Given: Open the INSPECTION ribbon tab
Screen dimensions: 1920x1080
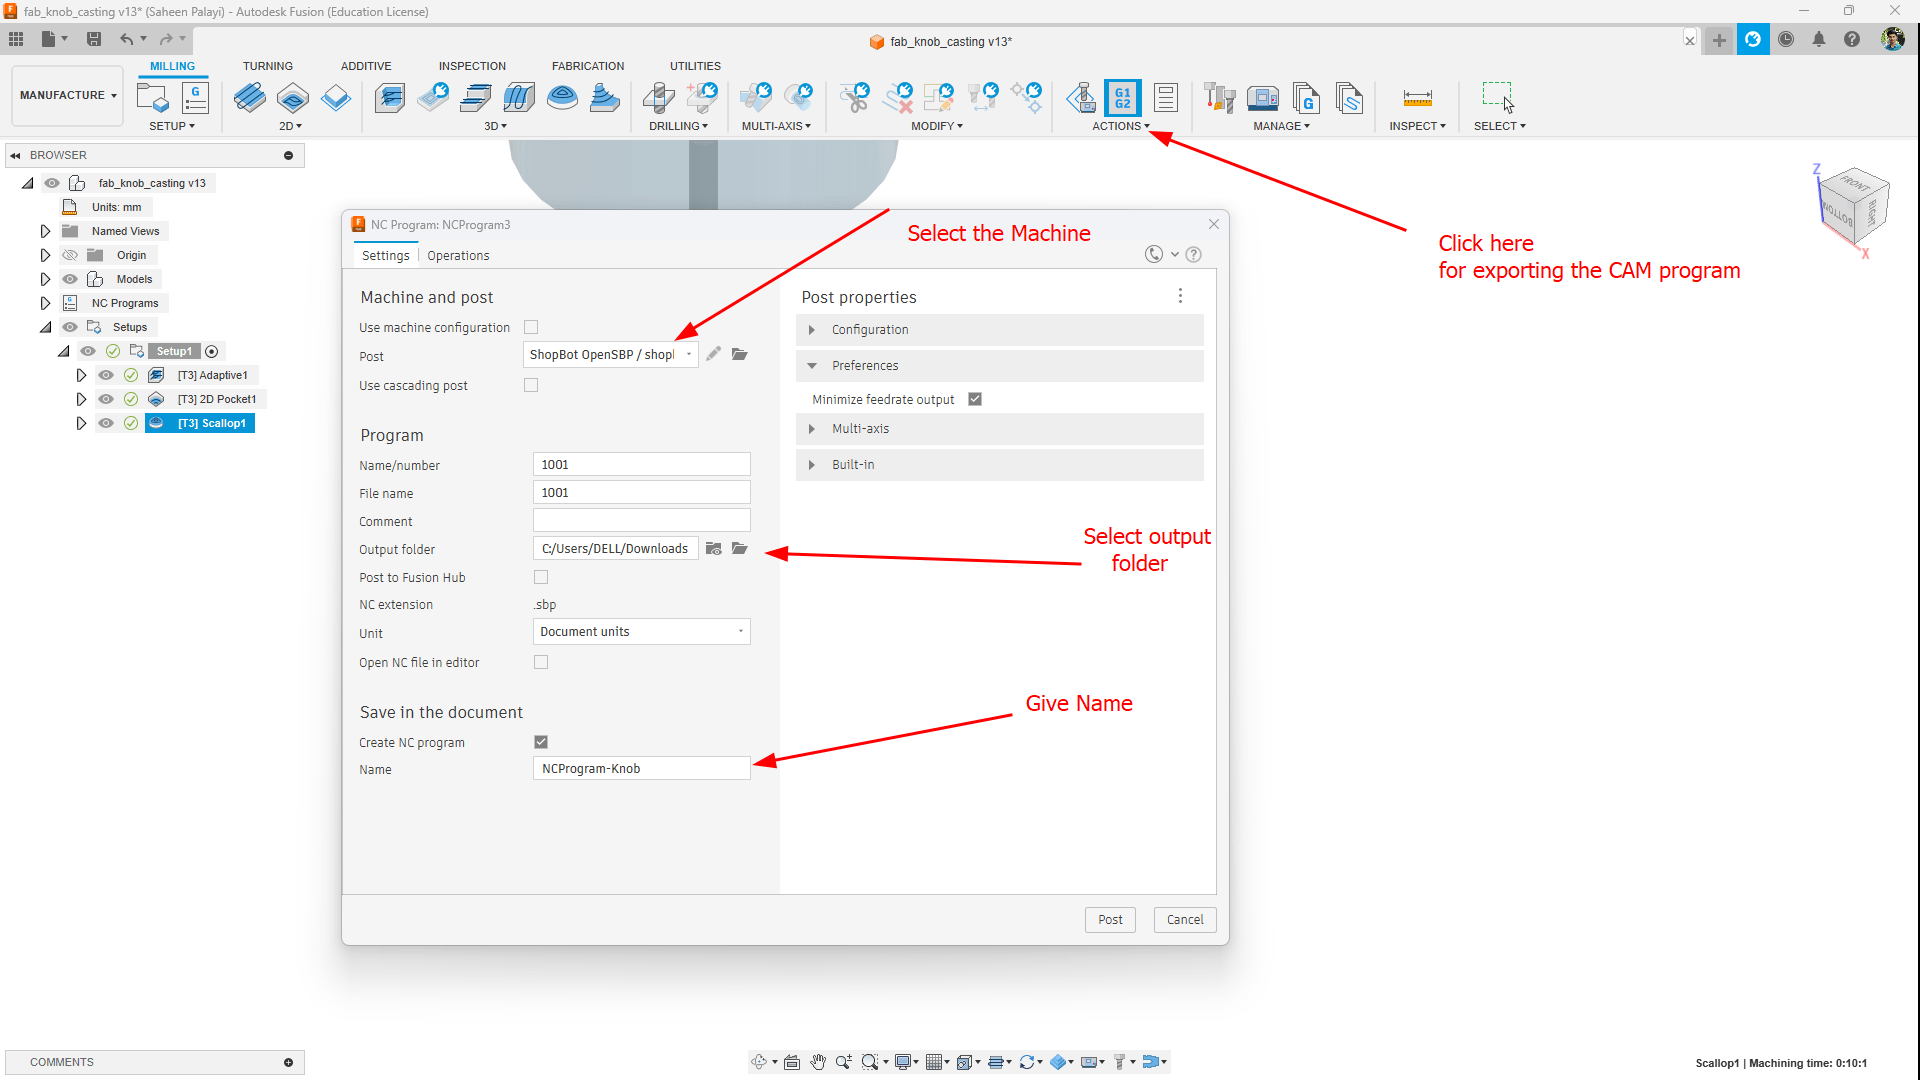Looking at the screenshot, I should (x=472, y=66).
